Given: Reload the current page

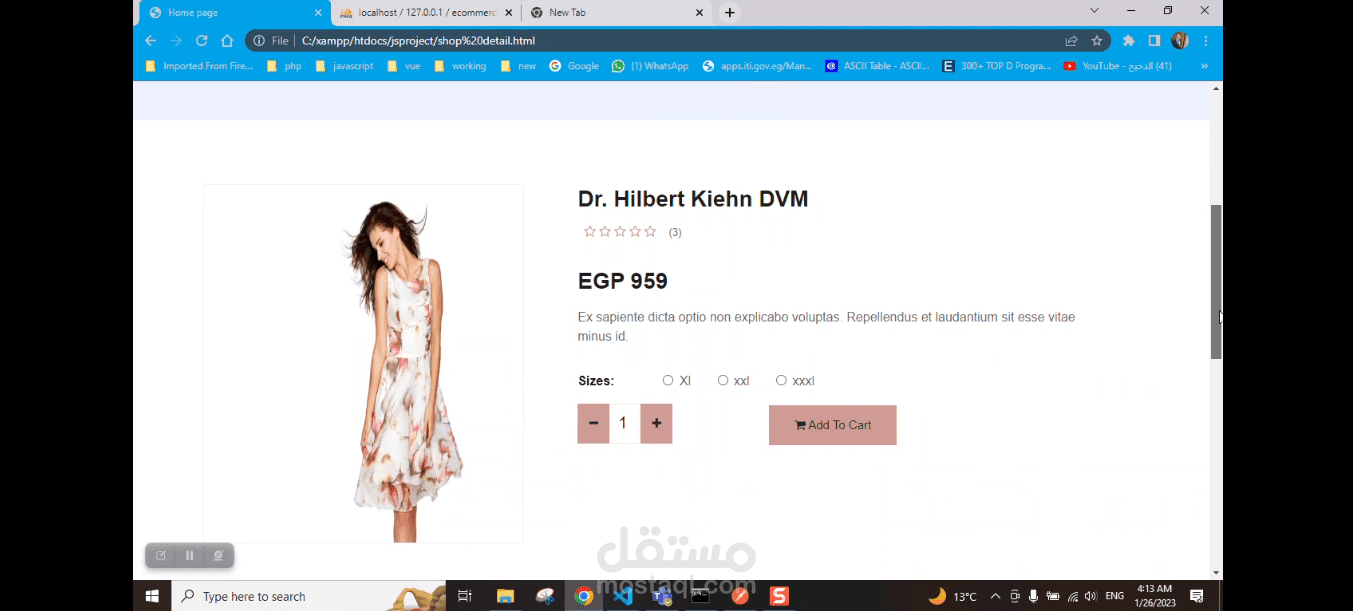Looking at the screenshot, I should 201,41.
